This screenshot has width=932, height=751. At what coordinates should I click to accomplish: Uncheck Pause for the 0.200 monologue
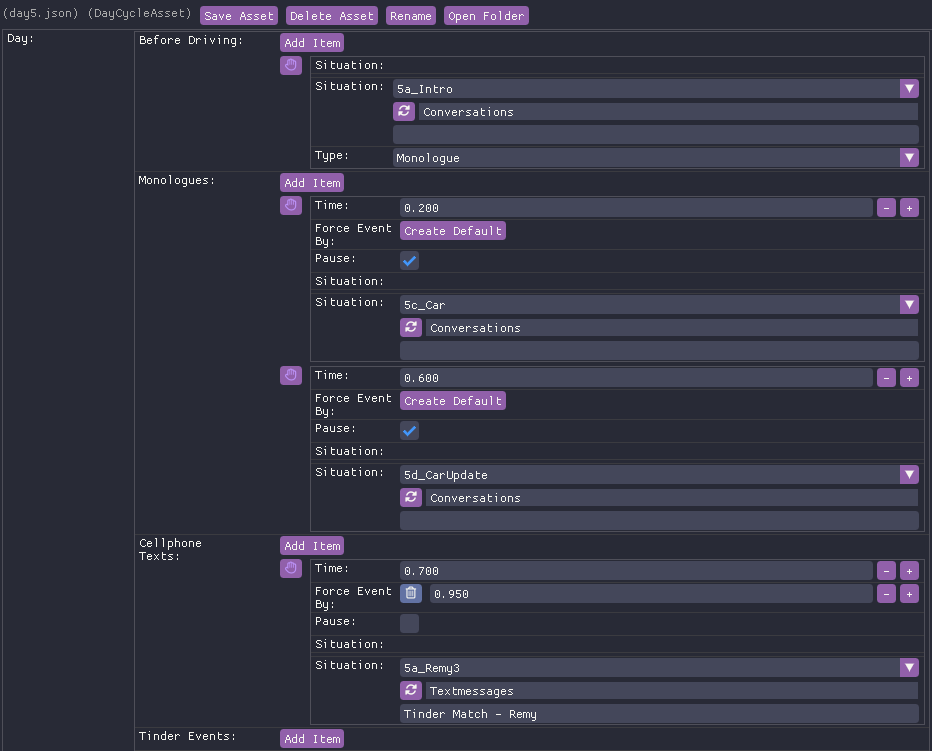[410, 261]
